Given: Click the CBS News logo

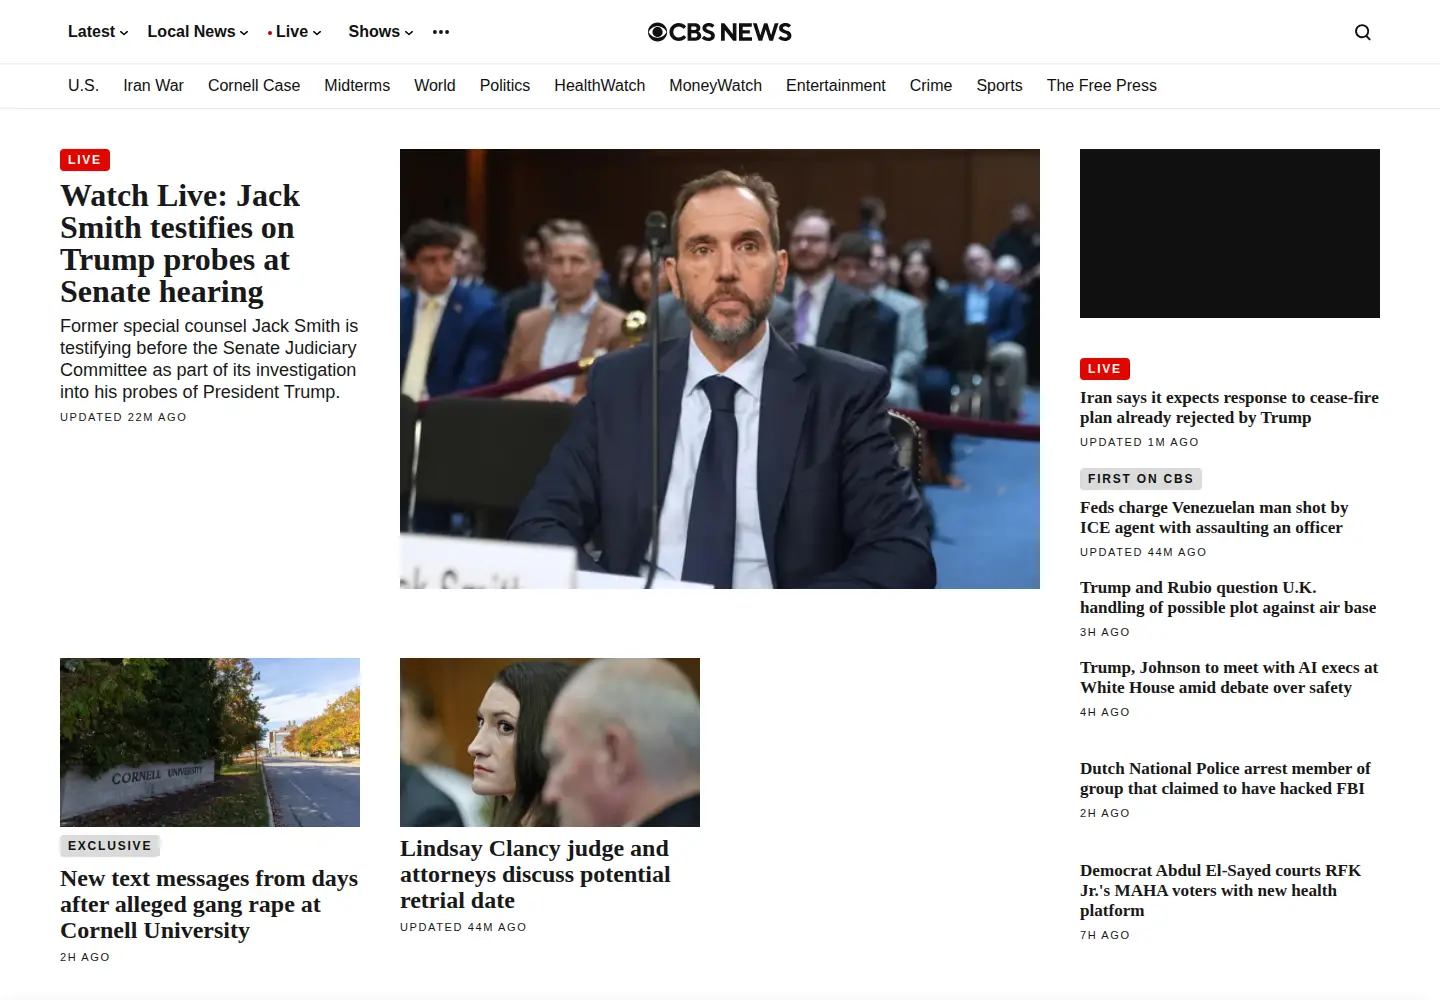Looking at the screenshot, I should click(719, 32).
